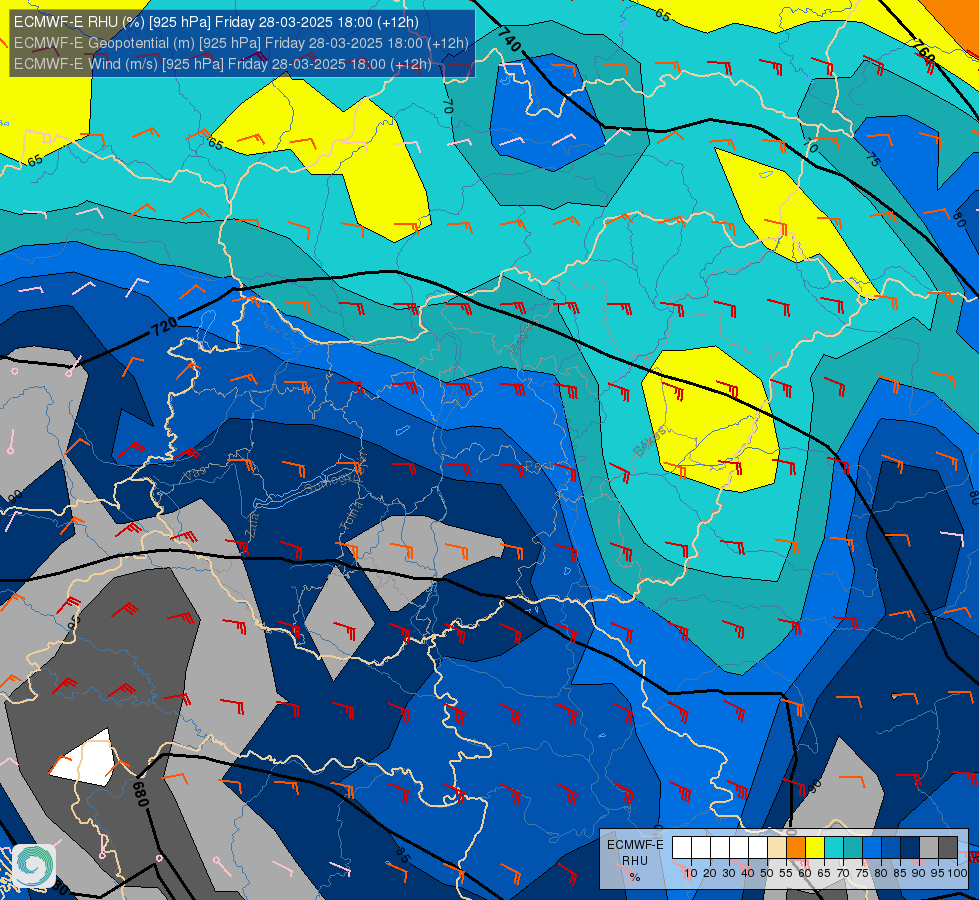Click the 680 geopotential contour label
Screen dimensions: 979x900
[140, 793]
